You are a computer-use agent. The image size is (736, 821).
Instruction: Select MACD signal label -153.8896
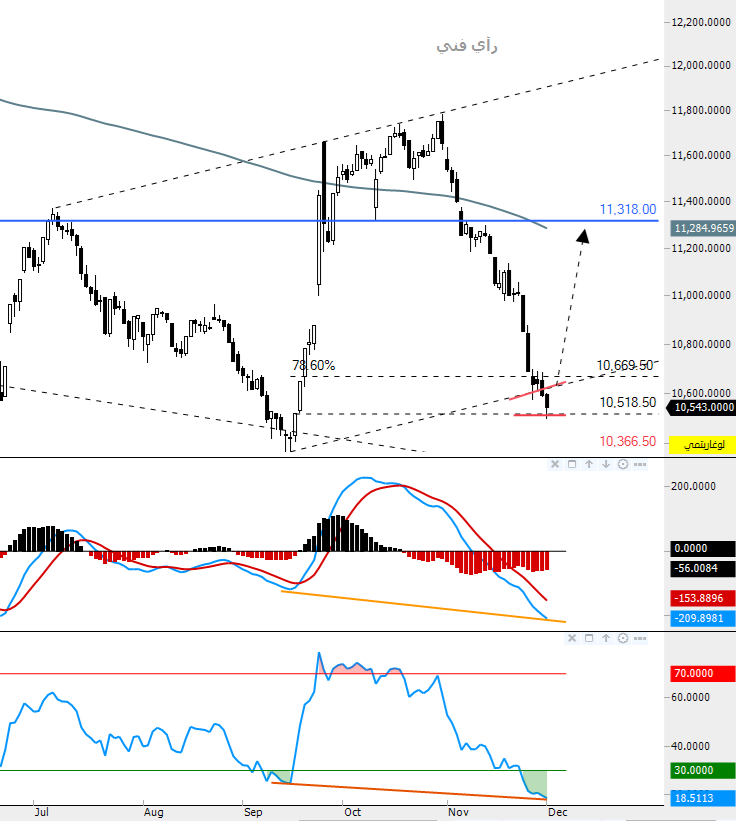pos(703,598)
